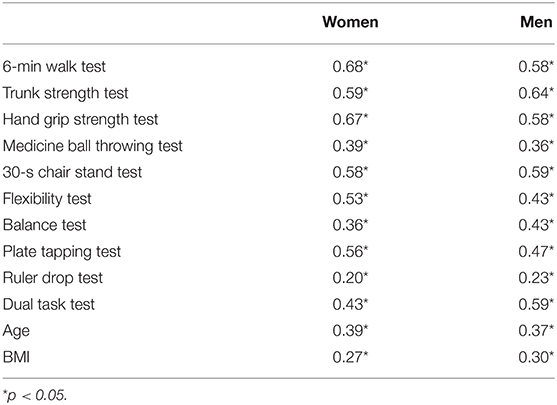Image resolution: width=557 pixels, height=405 pixels.
Task: Select Hand grip strength test label
Action: coord(81,119)
